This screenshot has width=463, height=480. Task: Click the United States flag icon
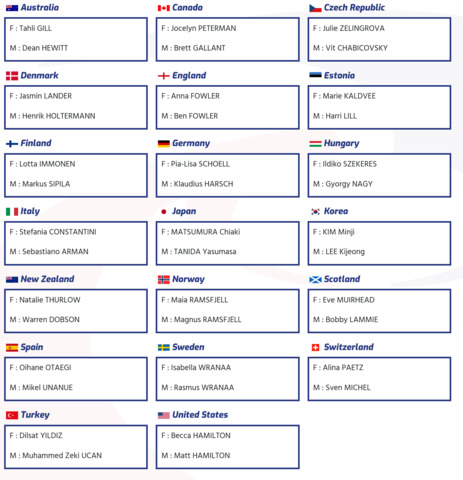(164, 415)
